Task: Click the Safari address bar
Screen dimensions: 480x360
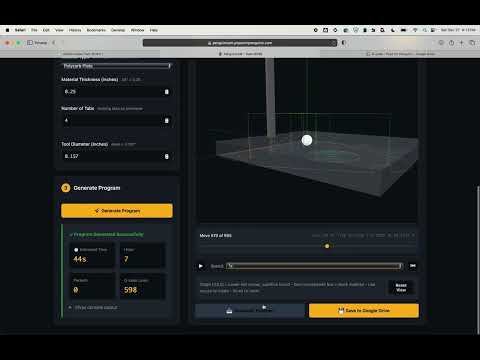Action: click(x=239, y=43)
